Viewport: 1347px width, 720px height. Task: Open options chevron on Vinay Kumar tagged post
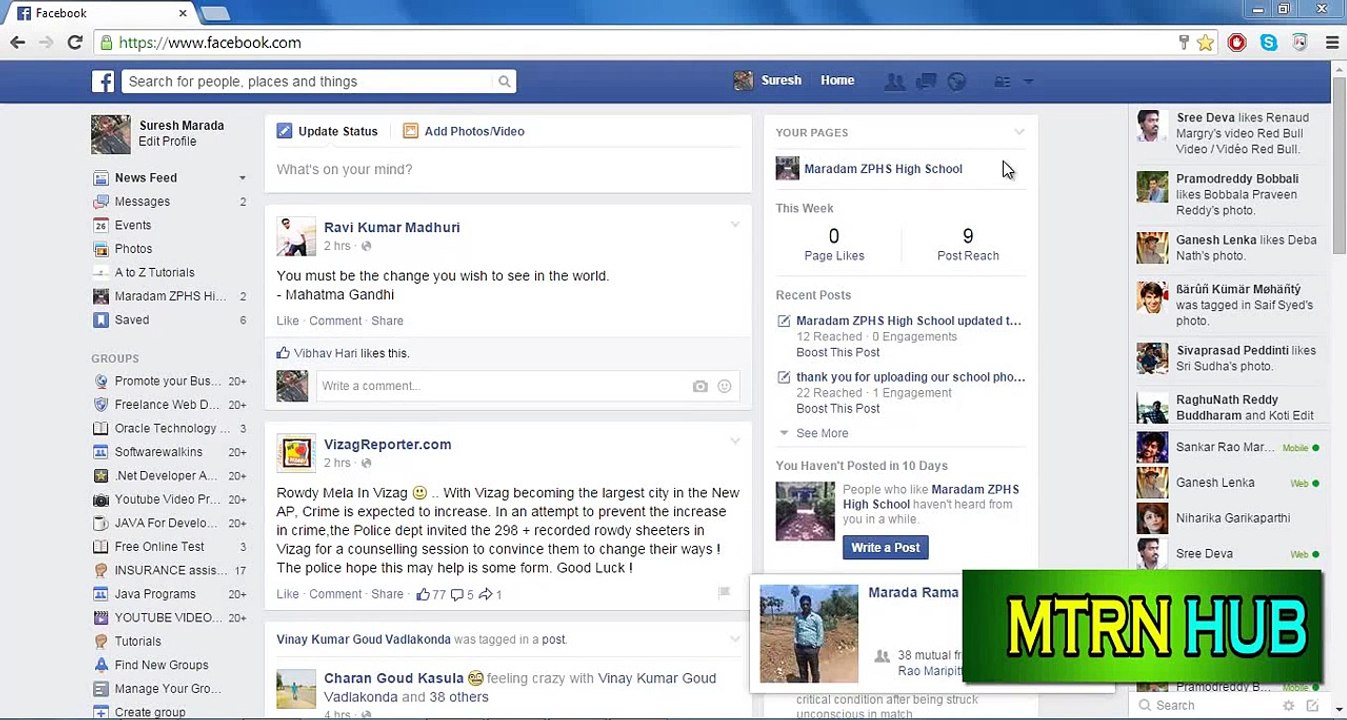point(735,638)
